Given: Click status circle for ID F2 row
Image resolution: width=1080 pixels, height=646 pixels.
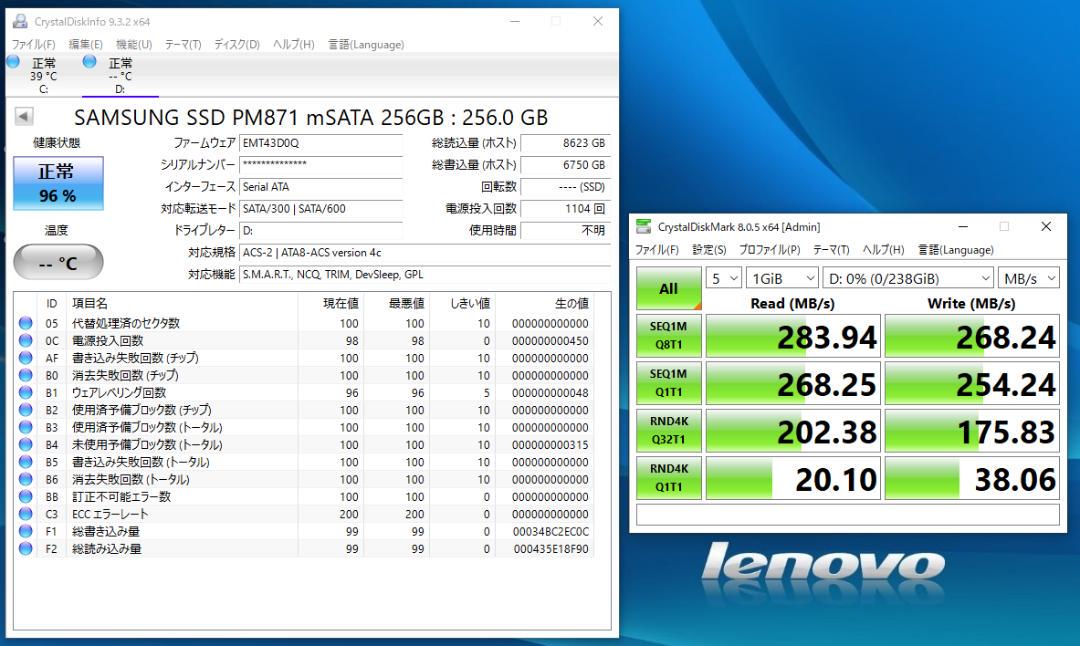Looking at the screenshot, I should pos(26,548).
